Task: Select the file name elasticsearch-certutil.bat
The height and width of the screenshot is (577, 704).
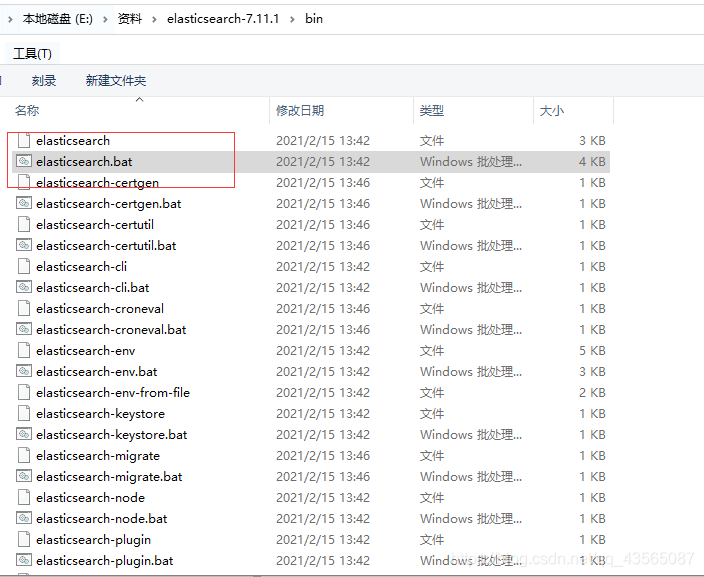Action: tap(106, 246)
